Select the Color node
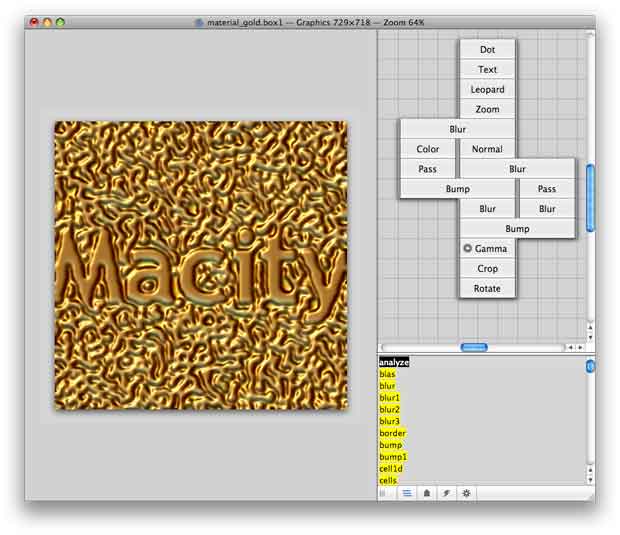The image size is (620, 535). [428, 149]
